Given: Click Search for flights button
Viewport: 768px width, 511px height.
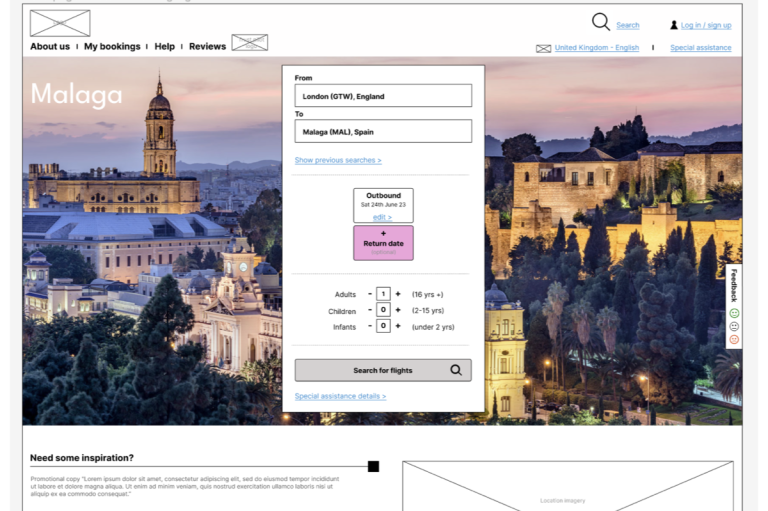Looking at the screenshot, I should [383, 370].
